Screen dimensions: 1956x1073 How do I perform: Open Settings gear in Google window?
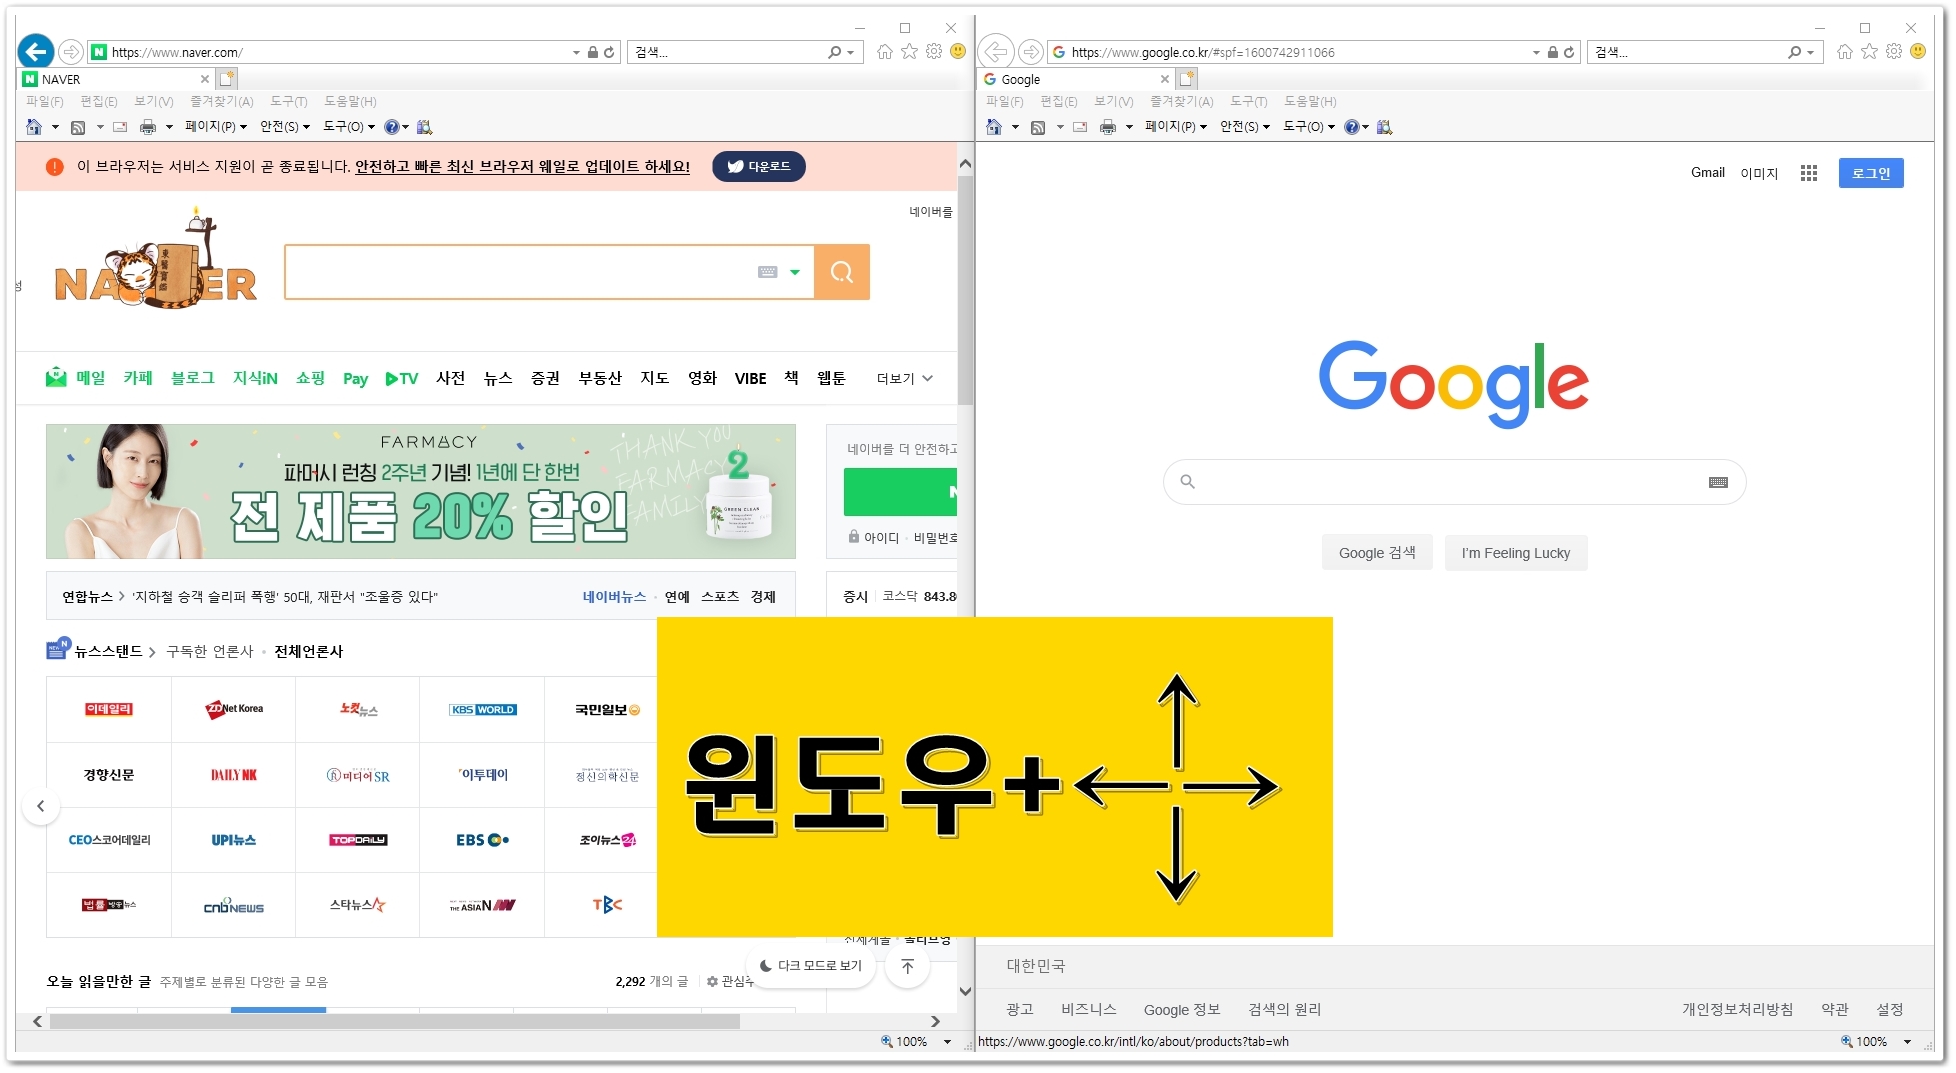click(1894, 52)
